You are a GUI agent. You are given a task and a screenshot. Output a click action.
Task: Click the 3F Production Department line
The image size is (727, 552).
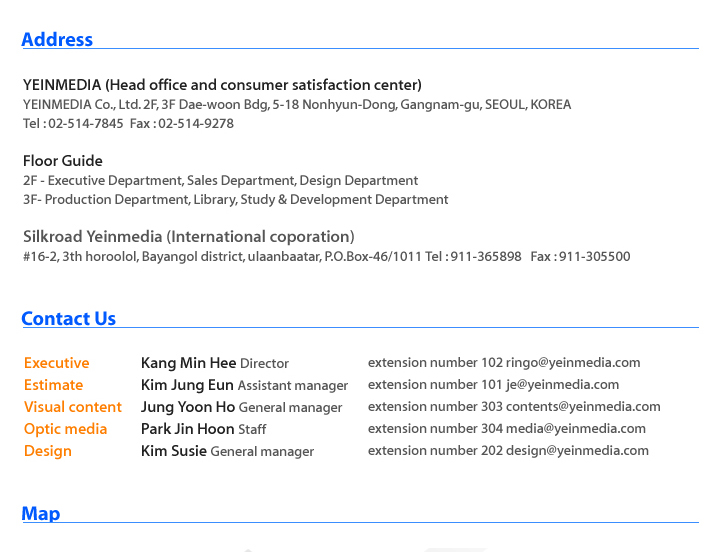[x=236, y=200]
